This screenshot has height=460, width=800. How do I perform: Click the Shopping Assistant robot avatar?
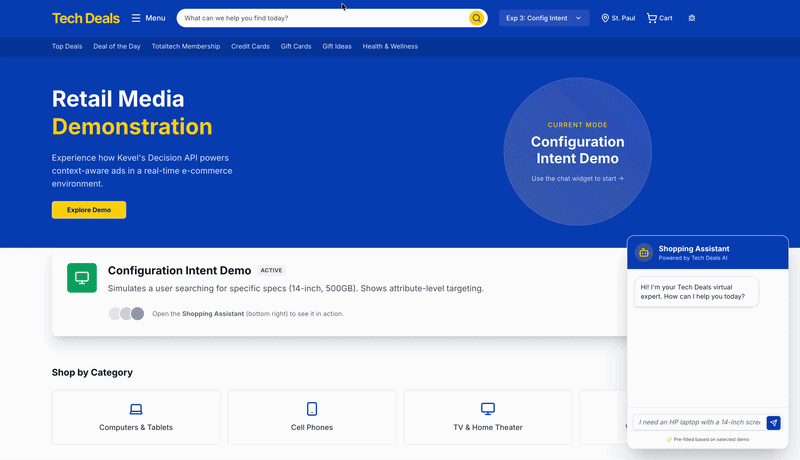(x=644, y=252)
